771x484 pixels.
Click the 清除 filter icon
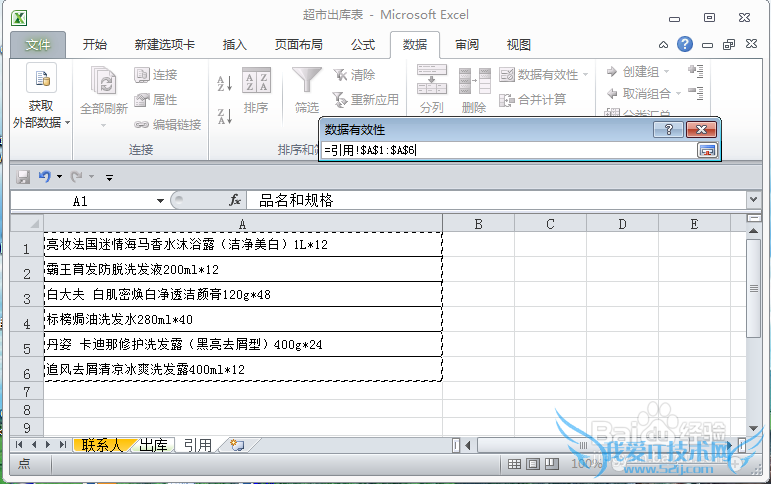coord(340,75)
